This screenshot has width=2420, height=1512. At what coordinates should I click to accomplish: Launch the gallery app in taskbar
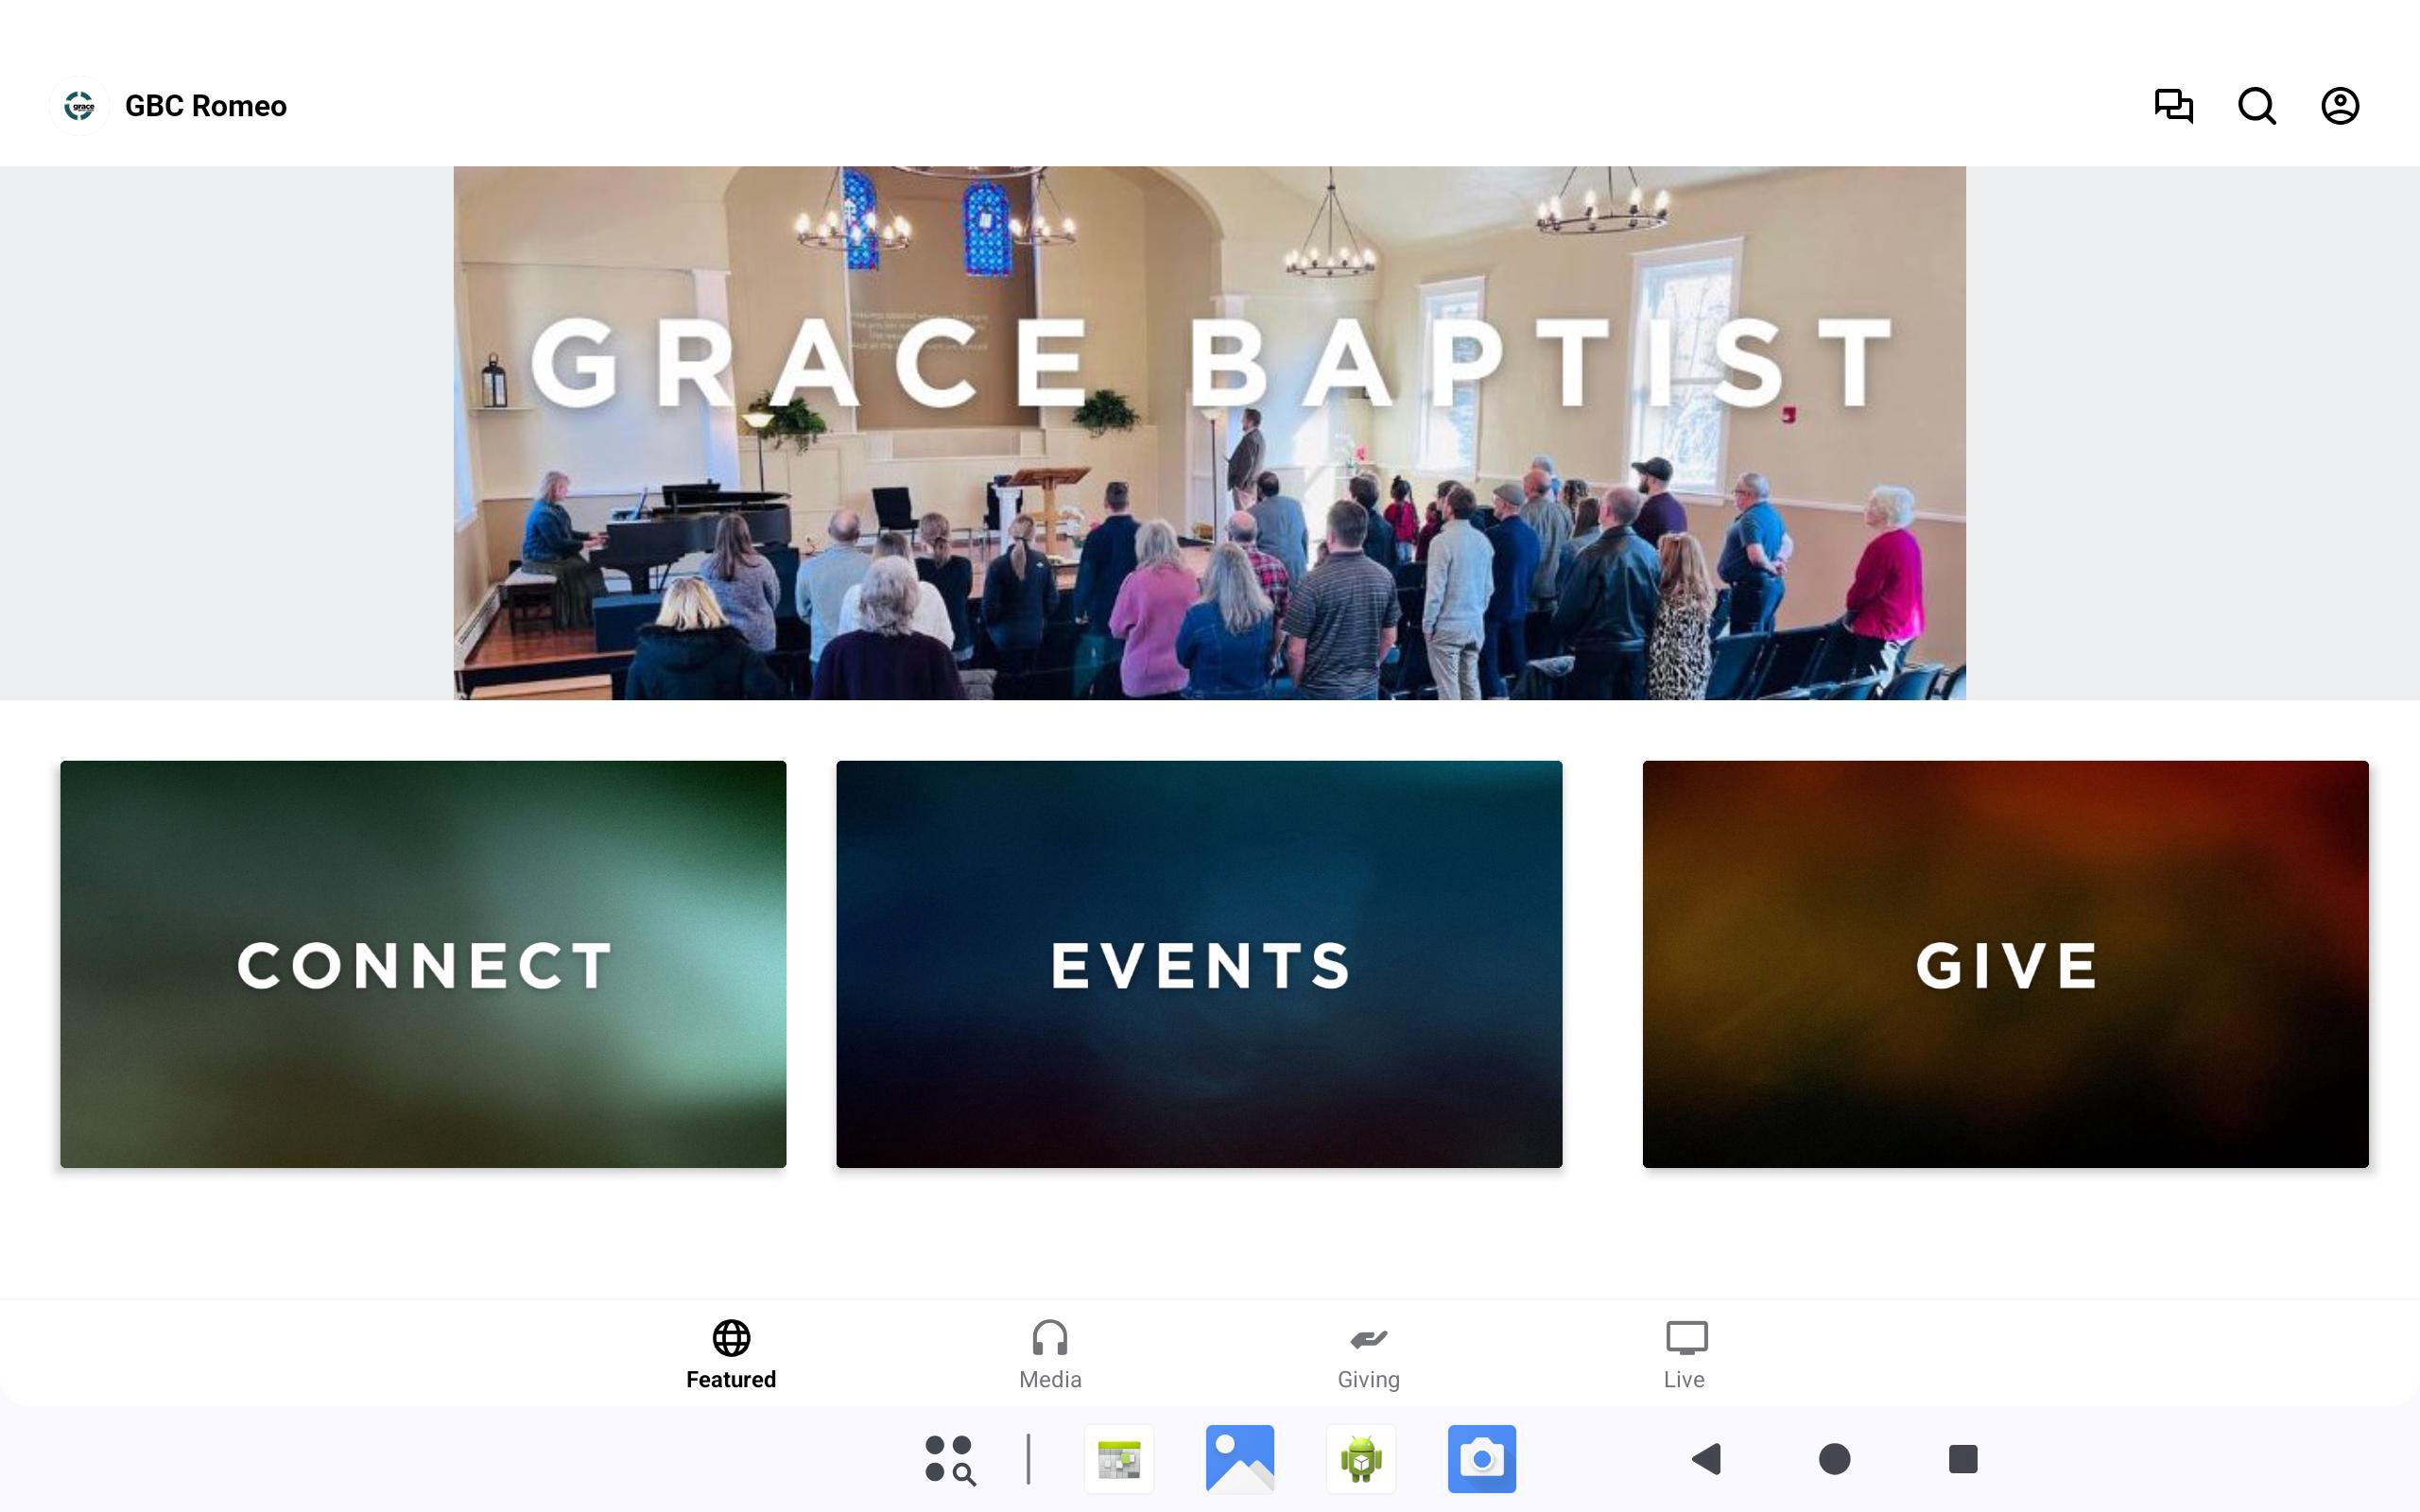click(1240, 1459)
